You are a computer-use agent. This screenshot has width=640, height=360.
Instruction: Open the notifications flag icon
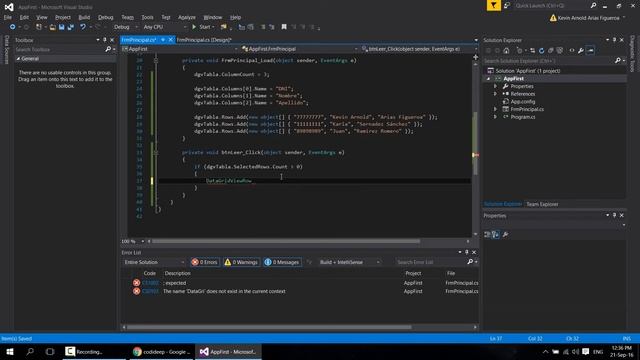(x=493, y=5)
